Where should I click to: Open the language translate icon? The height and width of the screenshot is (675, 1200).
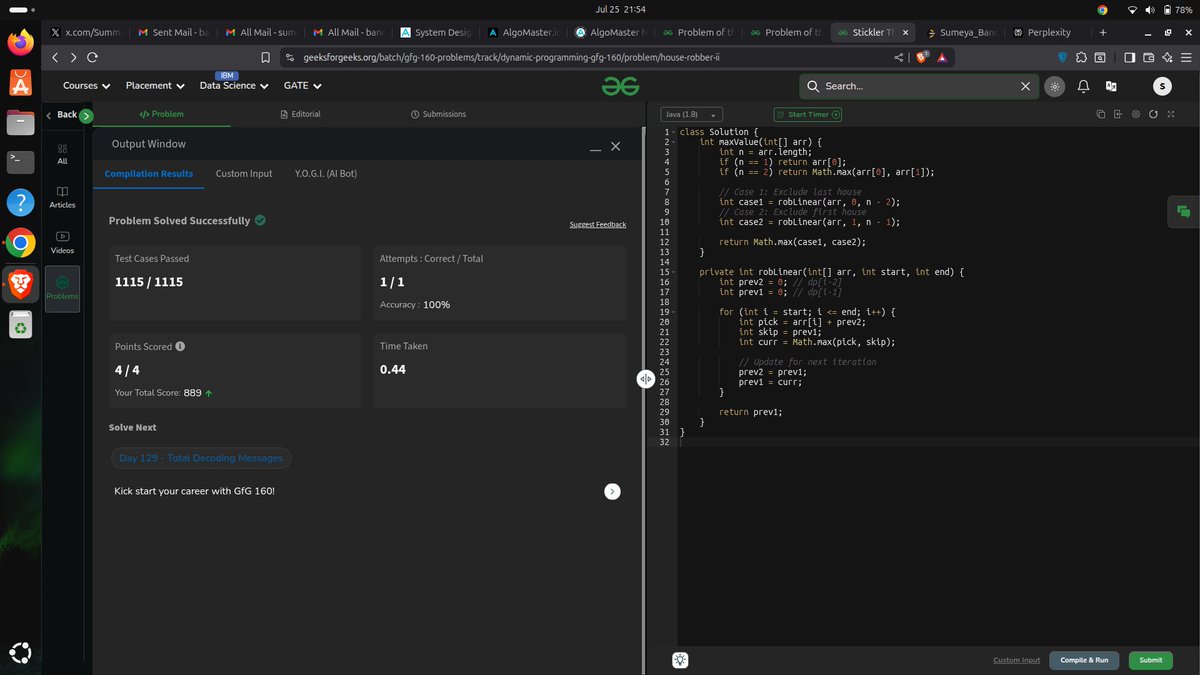[1110, 87]
